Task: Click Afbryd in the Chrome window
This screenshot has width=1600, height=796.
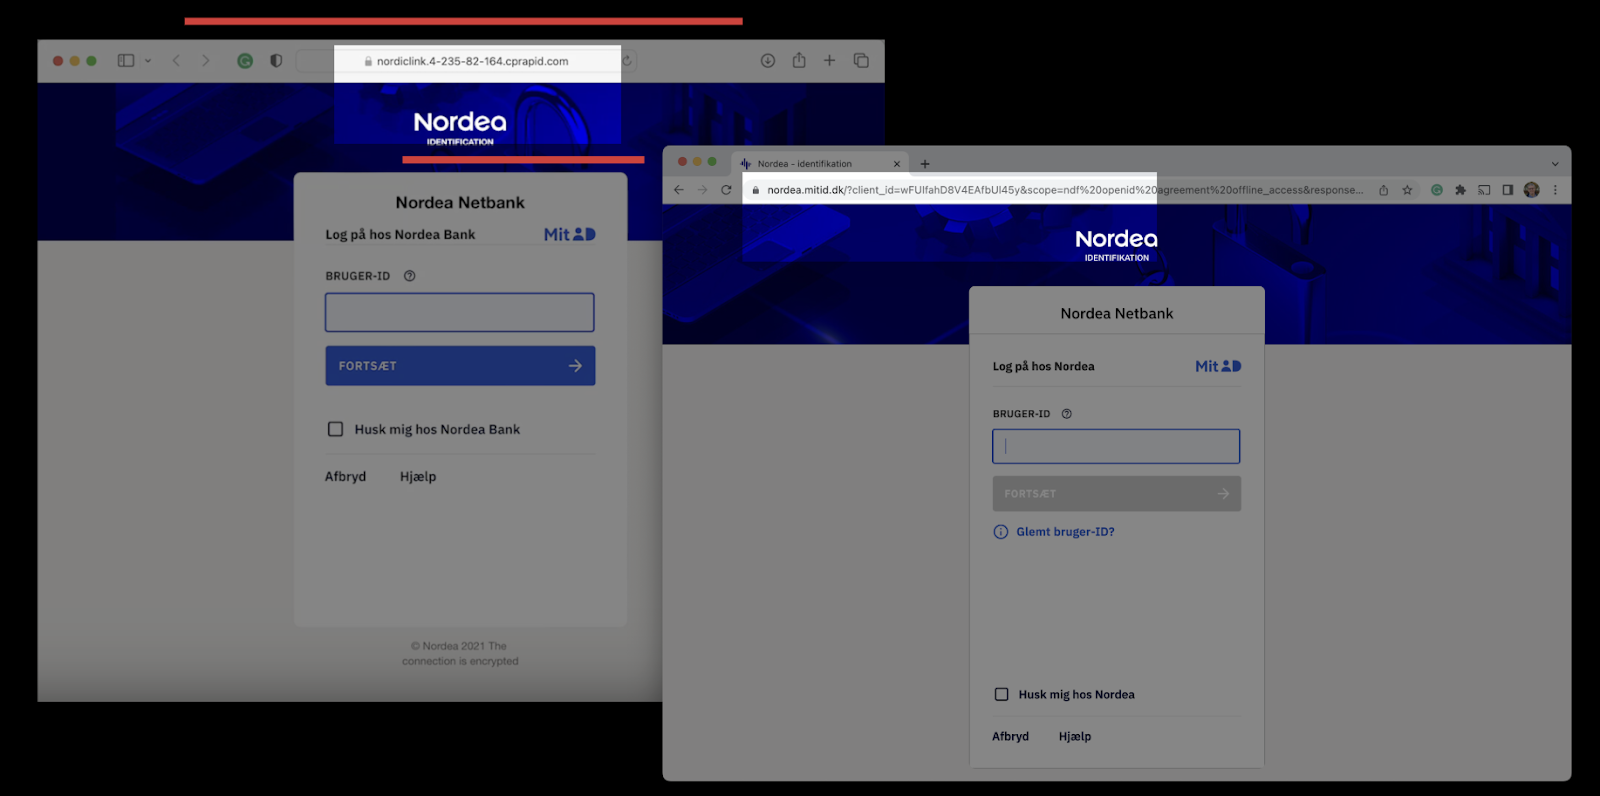Action: click(x=1010, y=737)
